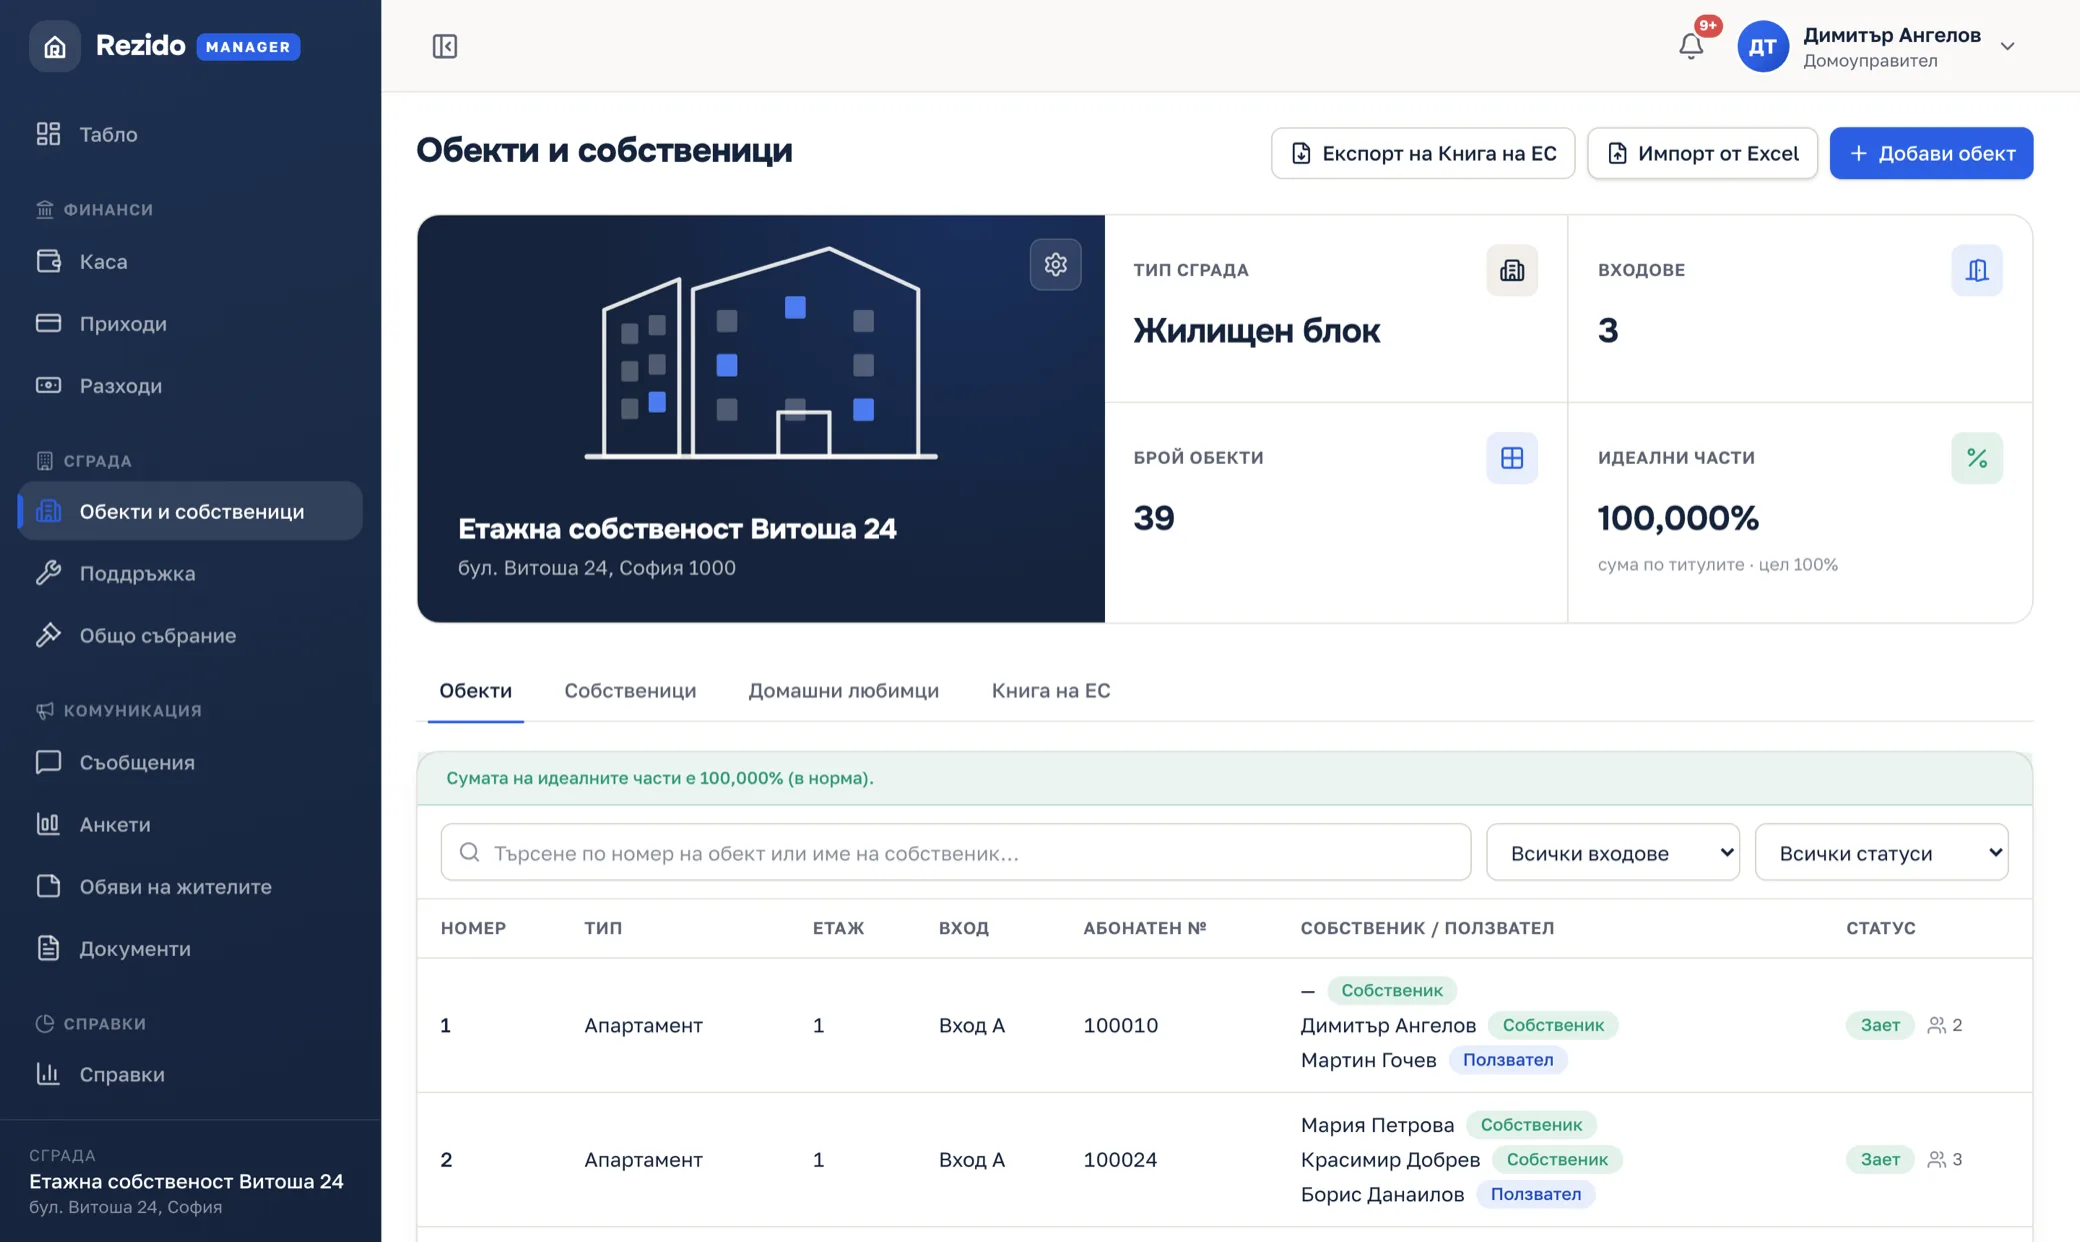Click user name Мартин Гочев
The height and width of the screenshot is (1242, 2080).
click(x=1368, y=1061)
